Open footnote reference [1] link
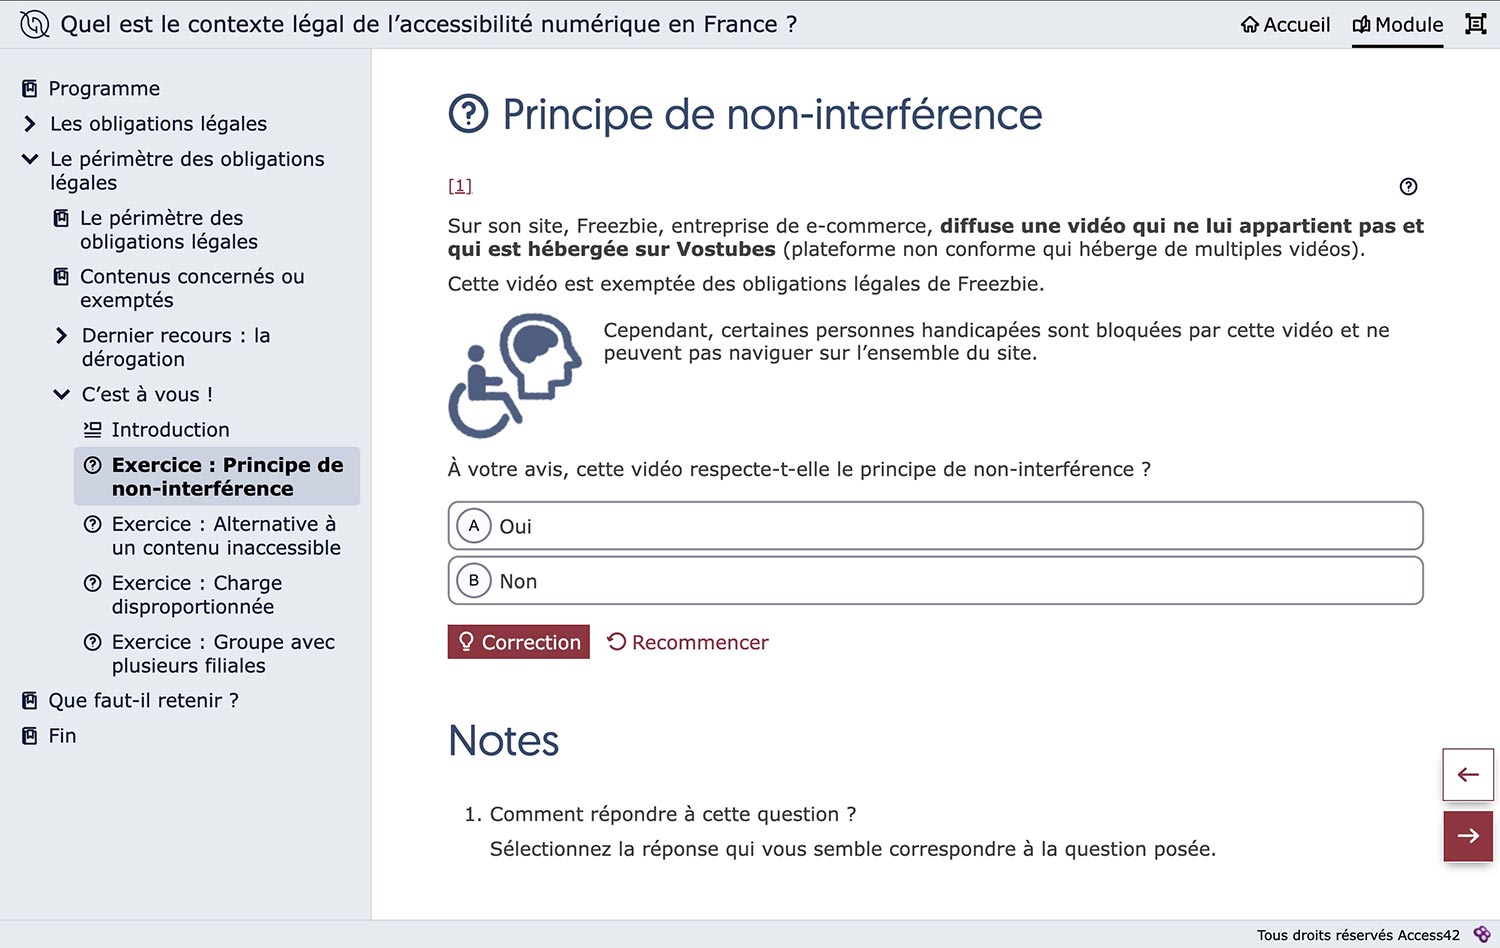 pyautogui.click(x=460, y=186)
